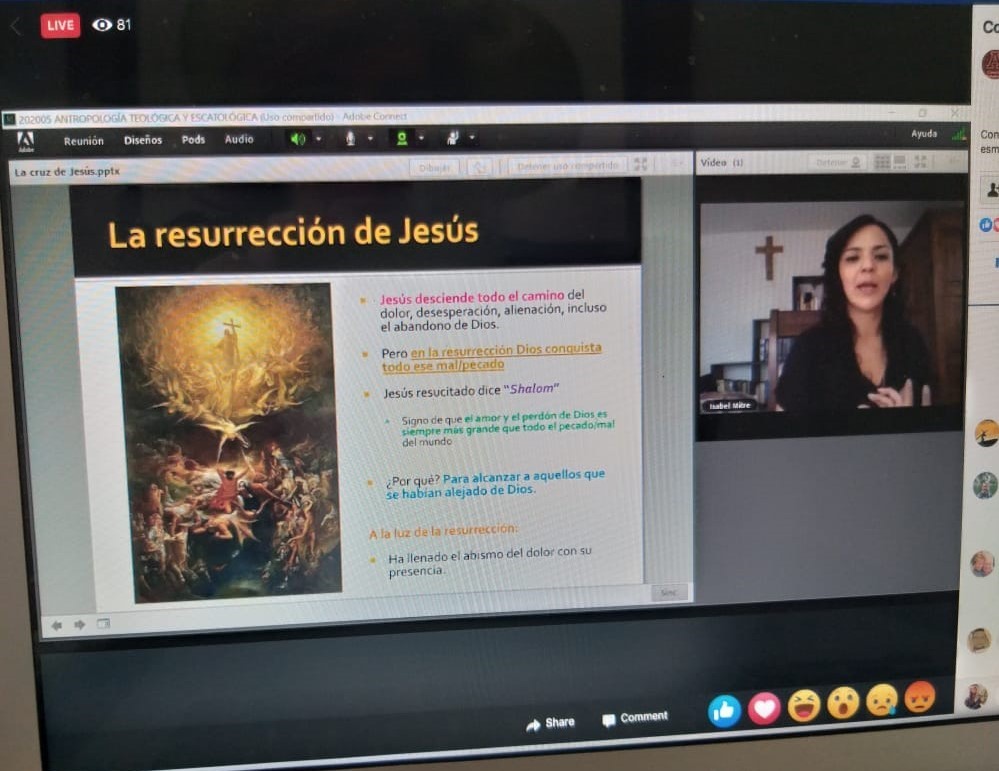Click the Share button
Screen dimensions: 999x771
tap(551, 723)
